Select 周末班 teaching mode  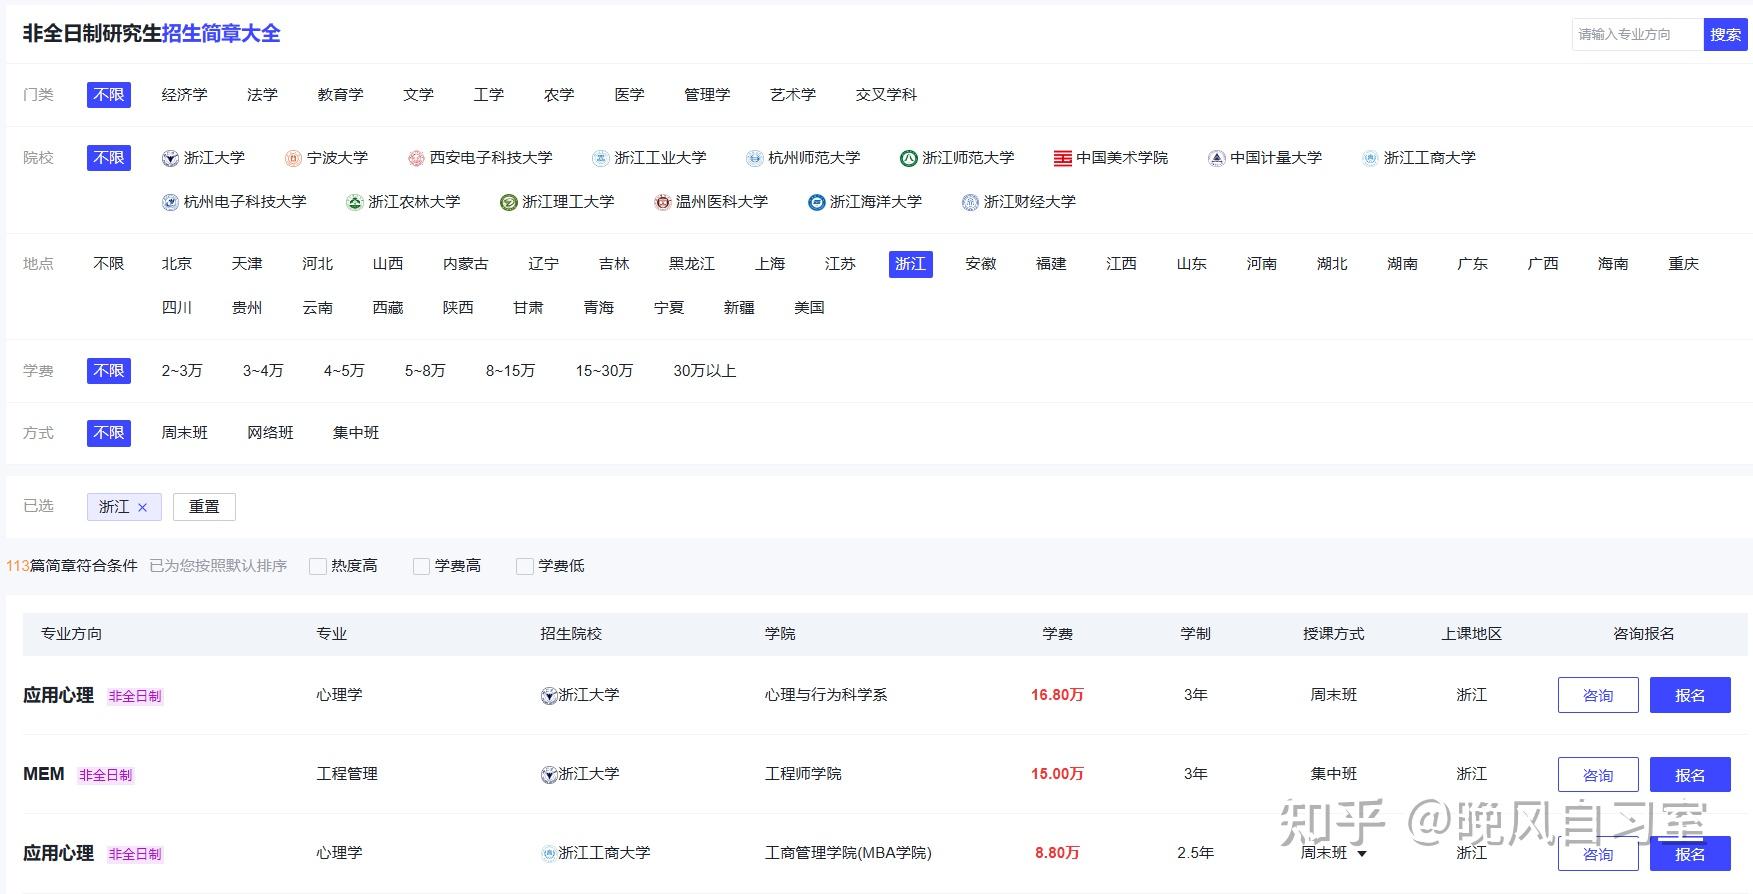pos(185,432)
